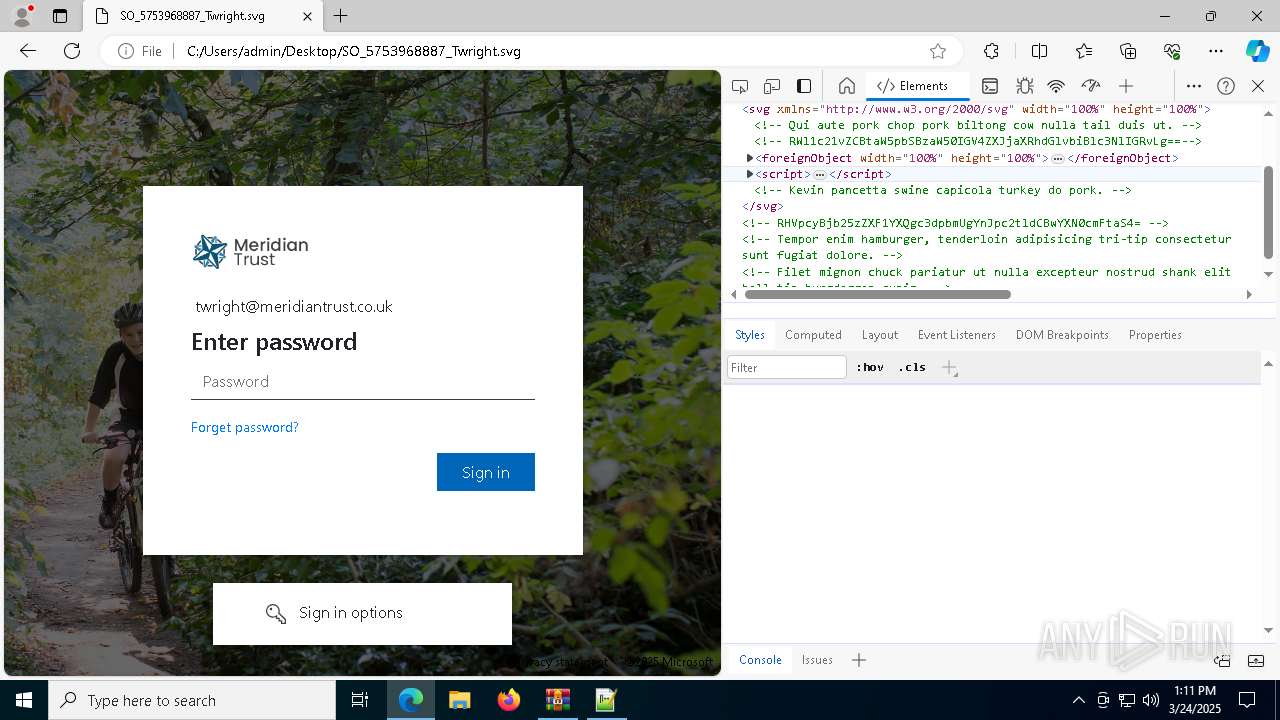Screen dimensions: 1280x720
Task: Toggle the DevTools activity bar sidebar icon
Action: point(804,86)
